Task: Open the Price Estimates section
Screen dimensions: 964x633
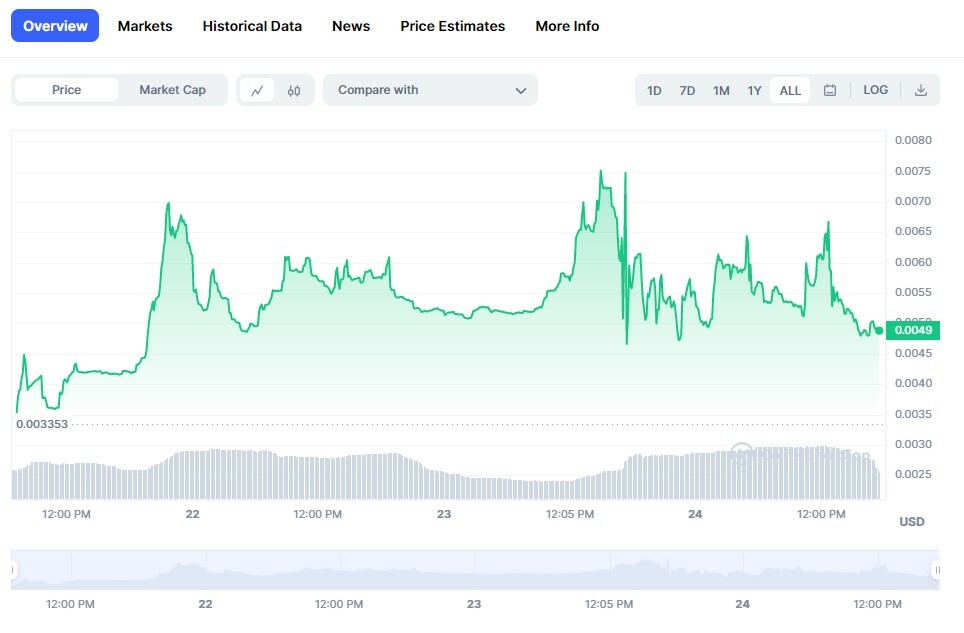Action: (x=452, y=26)
